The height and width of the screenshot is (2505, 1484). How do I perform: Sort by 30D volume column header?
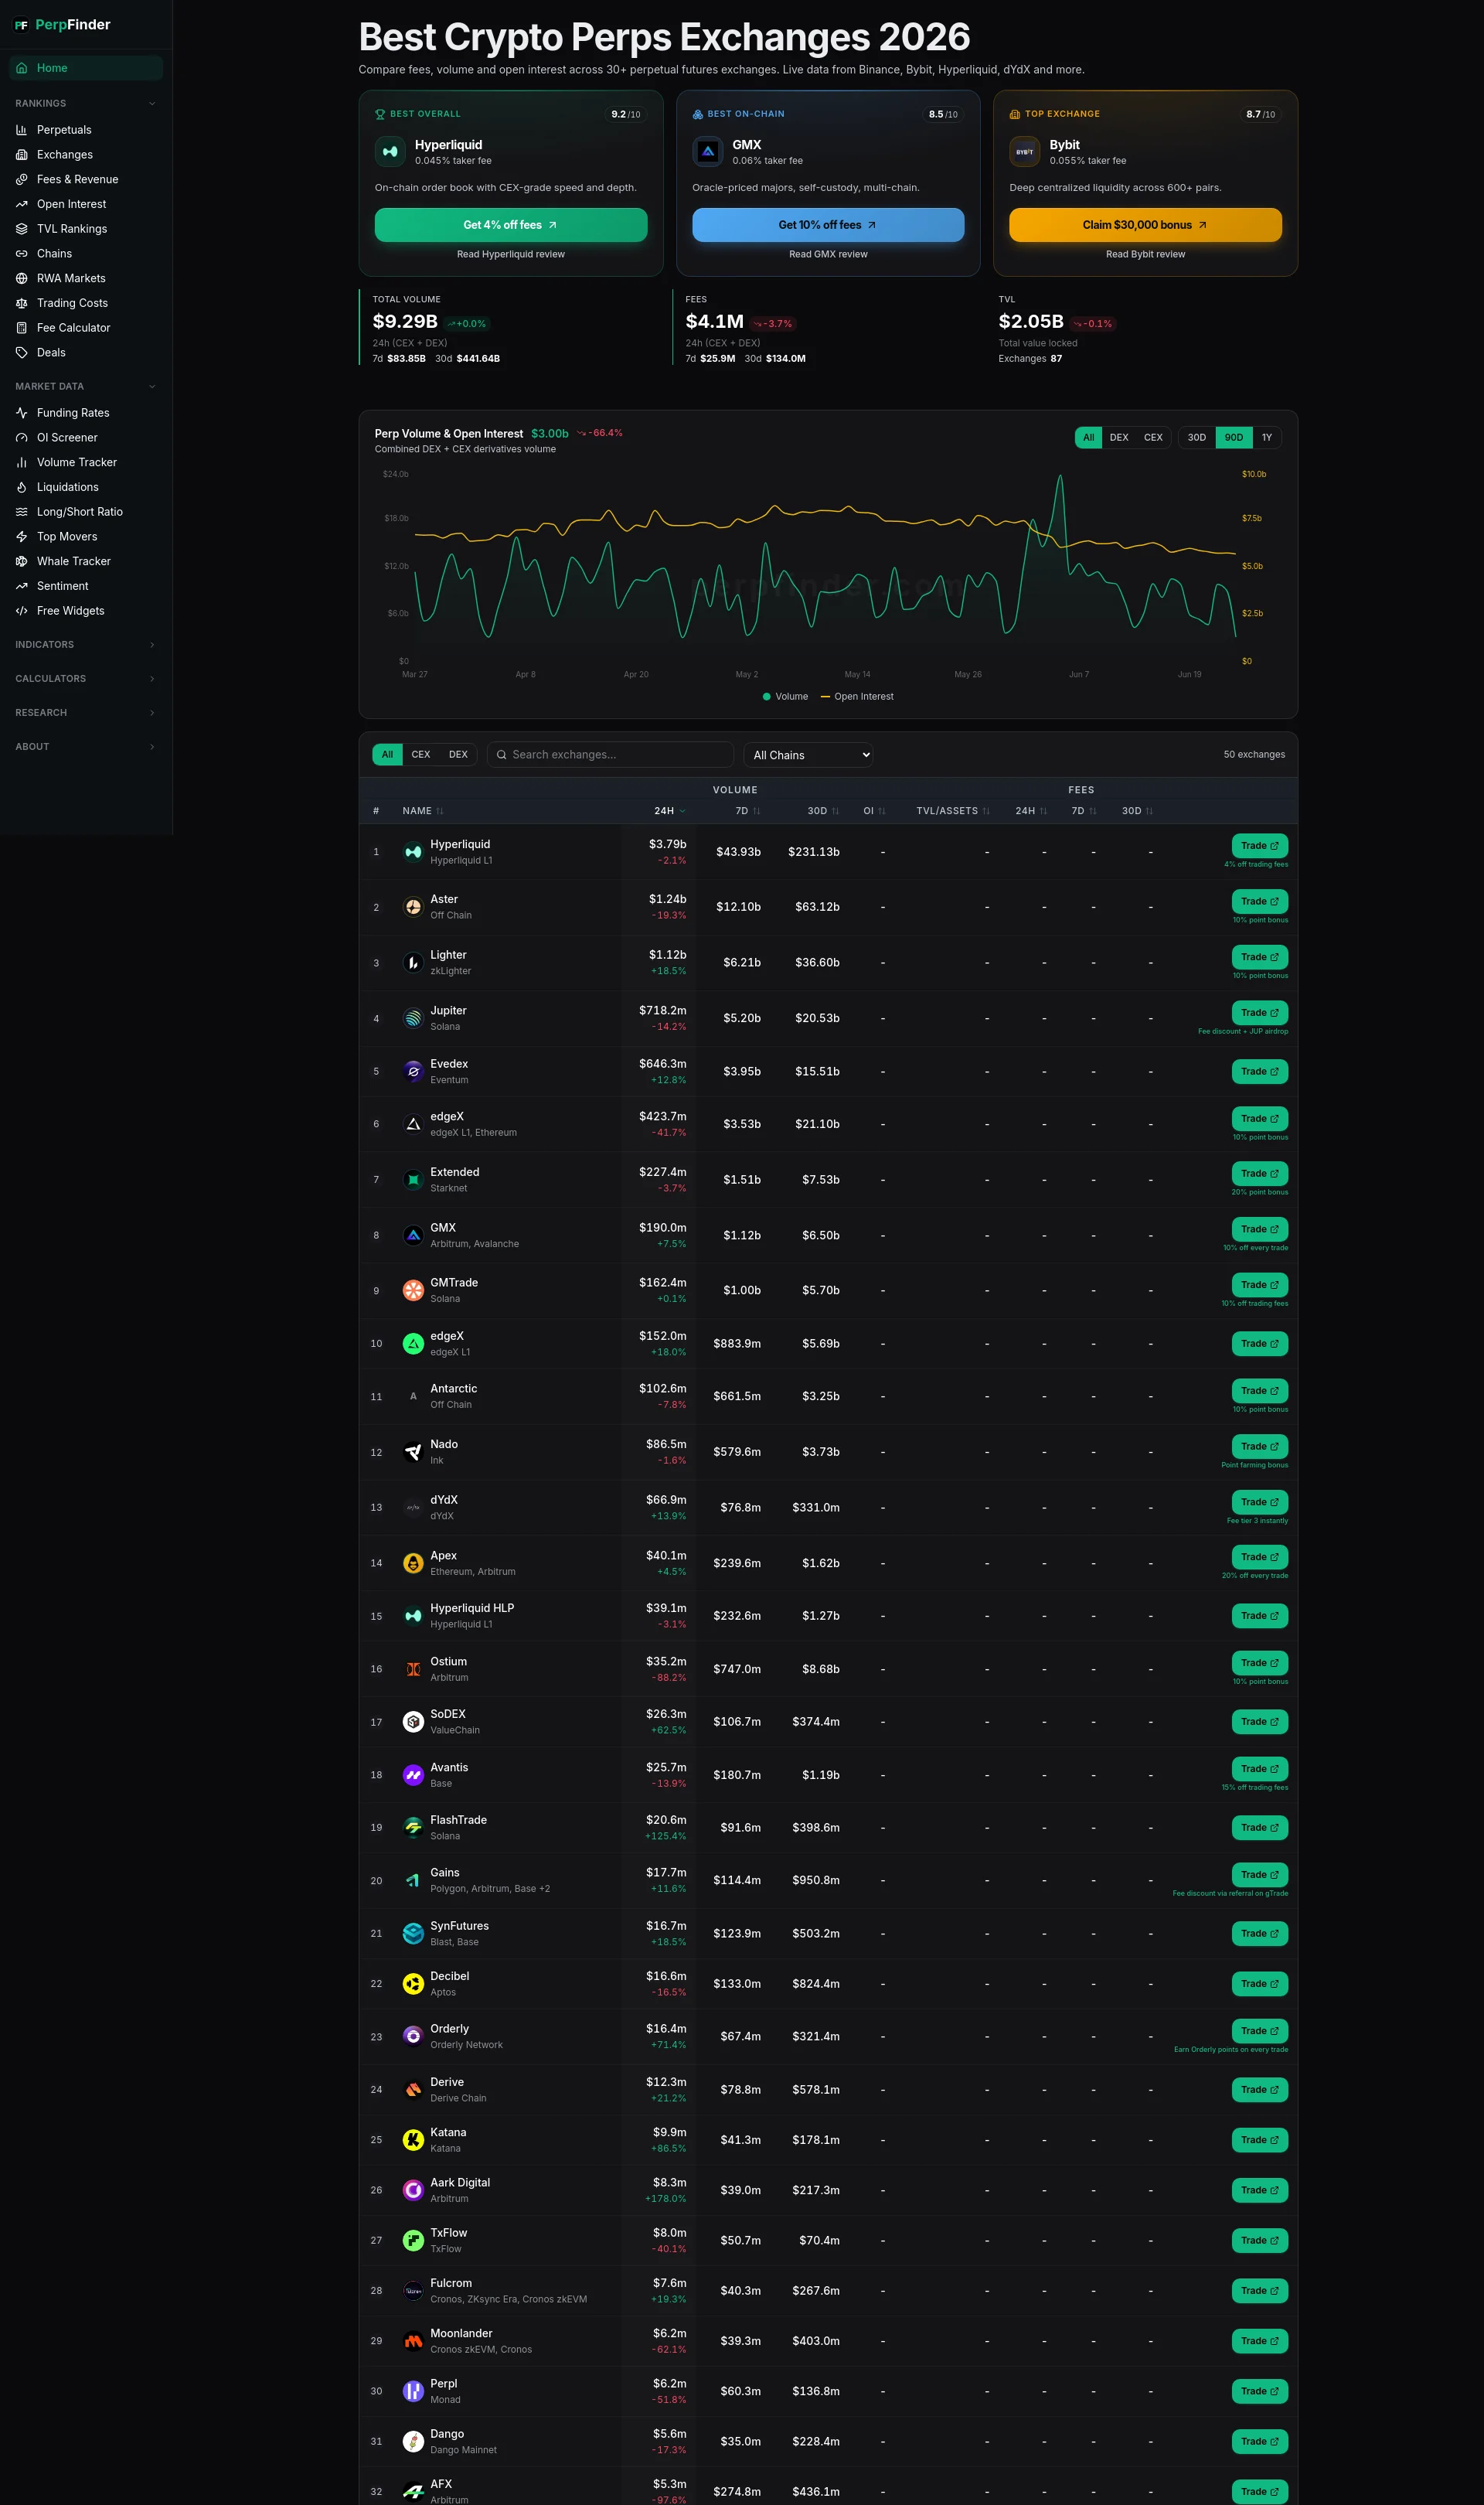click(x=823, y=811)
